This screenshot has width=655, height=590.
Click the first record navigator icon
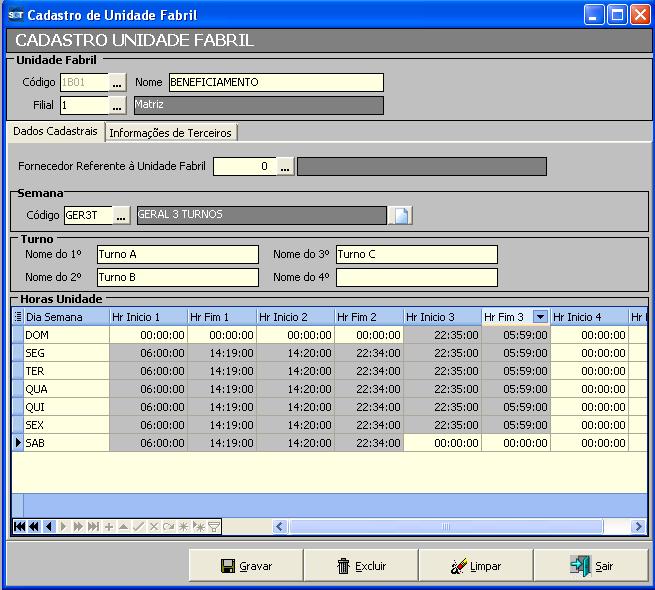(19, 526)
